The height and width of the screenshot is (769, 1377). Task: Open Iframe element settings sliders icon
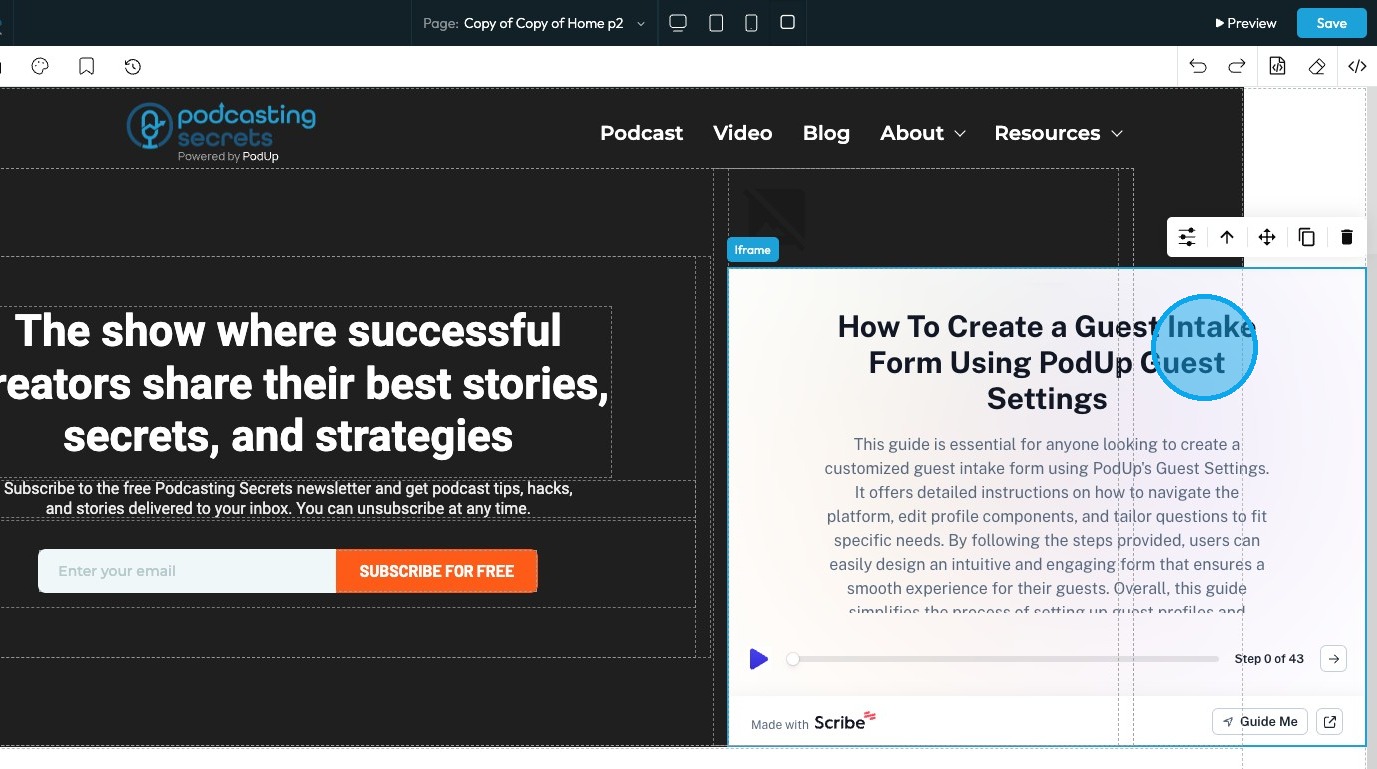coord(1187,237)
